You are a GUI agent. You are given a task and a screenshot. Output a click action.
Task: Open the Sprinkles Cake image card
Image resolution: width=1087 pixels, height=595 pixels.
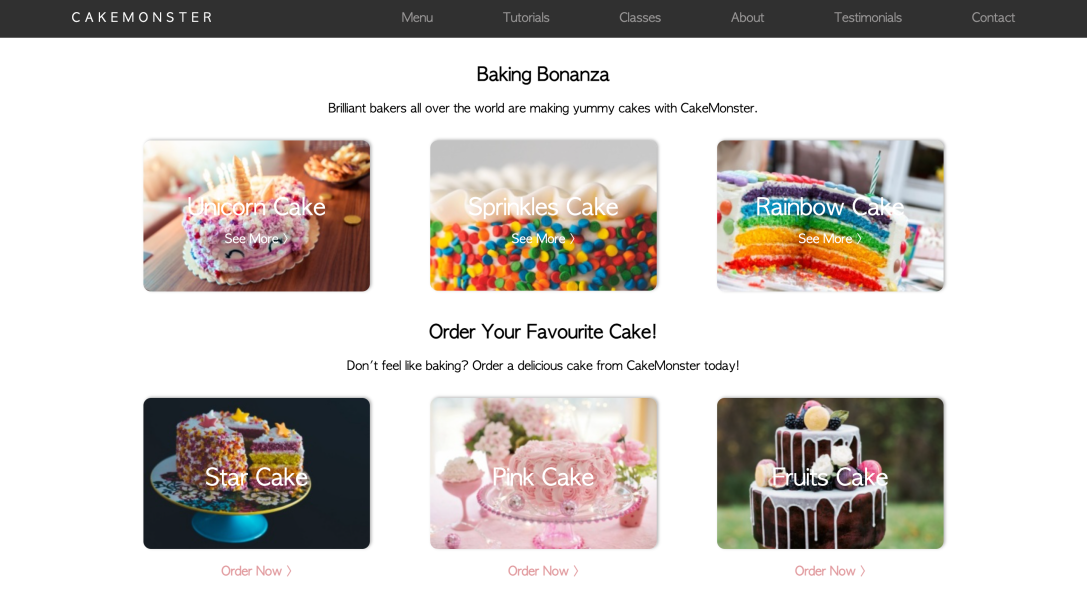point(544,216)
